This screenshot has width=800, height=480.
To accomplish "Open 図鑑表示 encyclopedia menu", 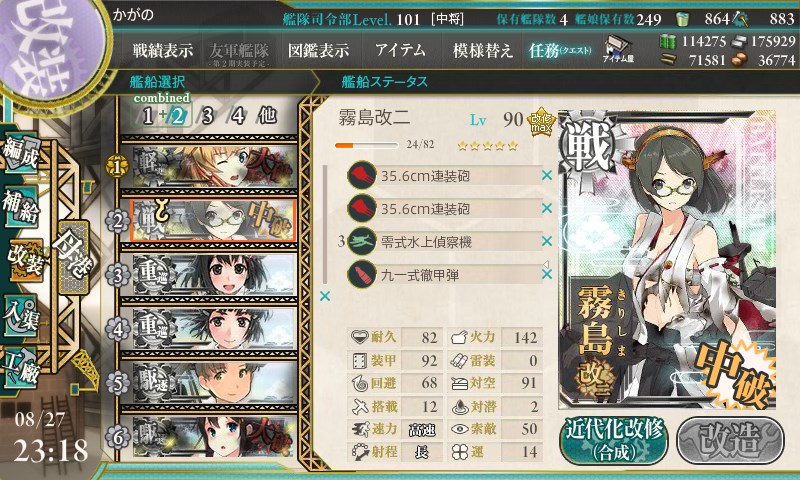I will click(318, 50).
